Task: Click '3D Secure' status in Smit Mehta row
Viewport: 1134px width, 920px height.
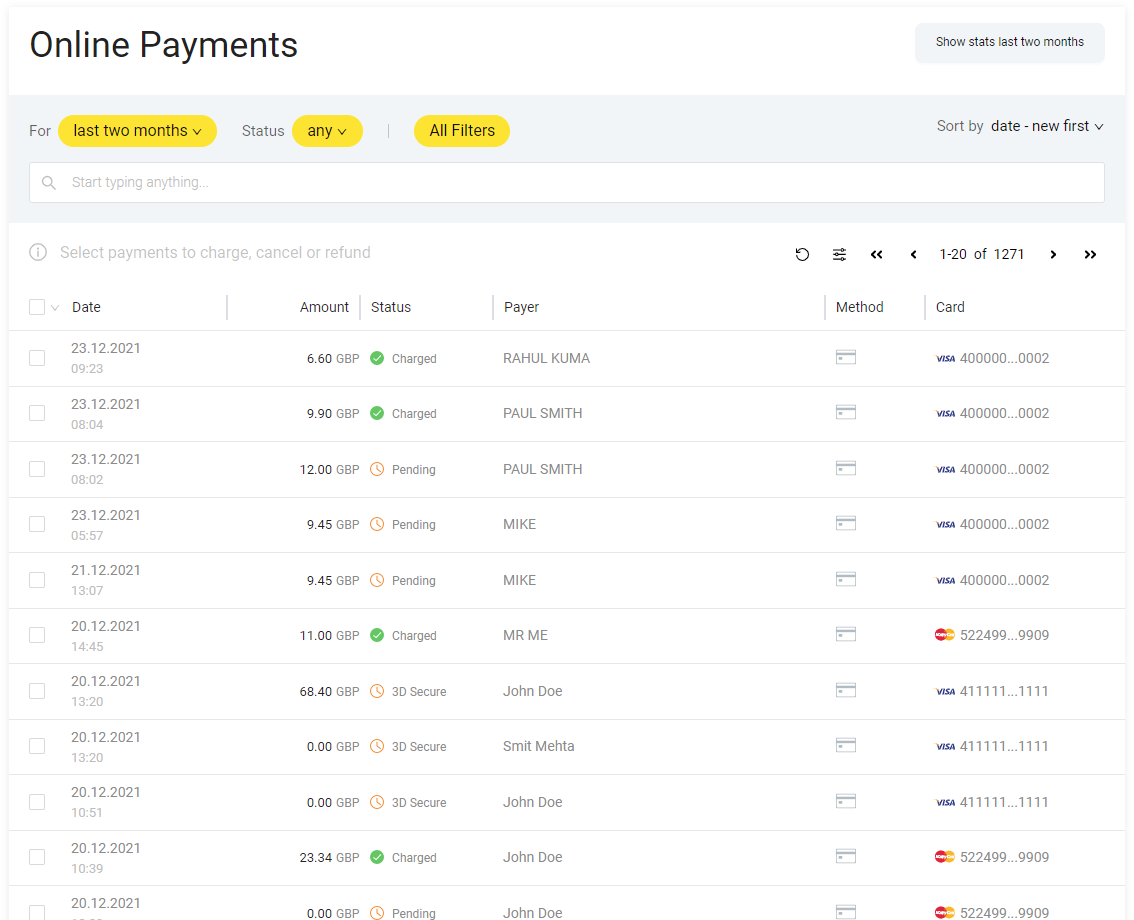Action: point(419,746)
